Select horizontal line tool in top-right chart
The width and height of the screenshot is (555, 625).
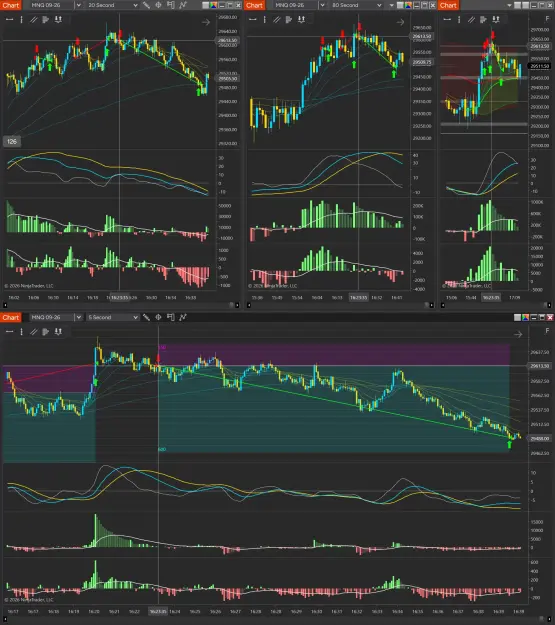[447, 19]
